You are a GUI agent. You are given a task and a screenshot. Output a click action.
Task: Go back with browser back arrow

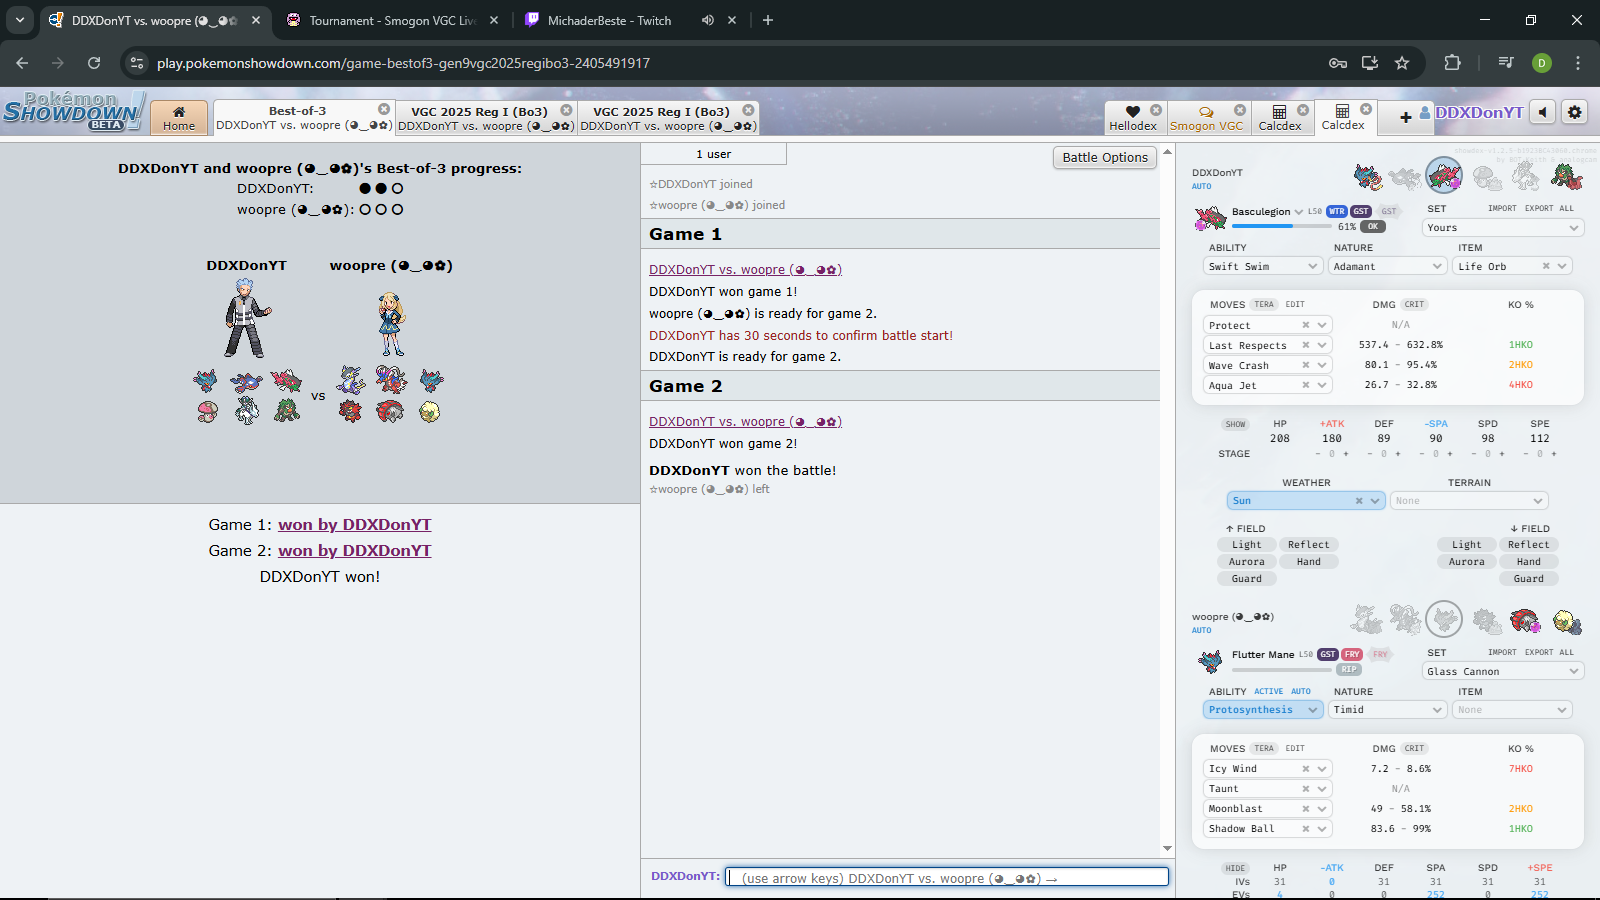click(x=22, y=63)
